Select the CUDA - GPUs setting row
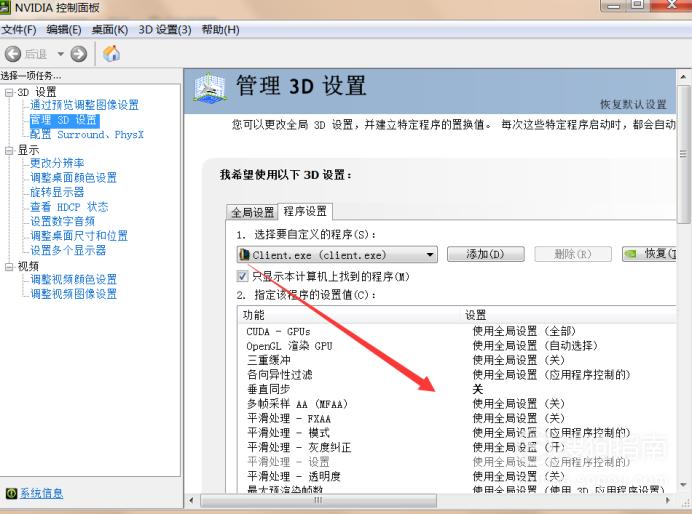692x514 pixels. (x=457, y=332)
